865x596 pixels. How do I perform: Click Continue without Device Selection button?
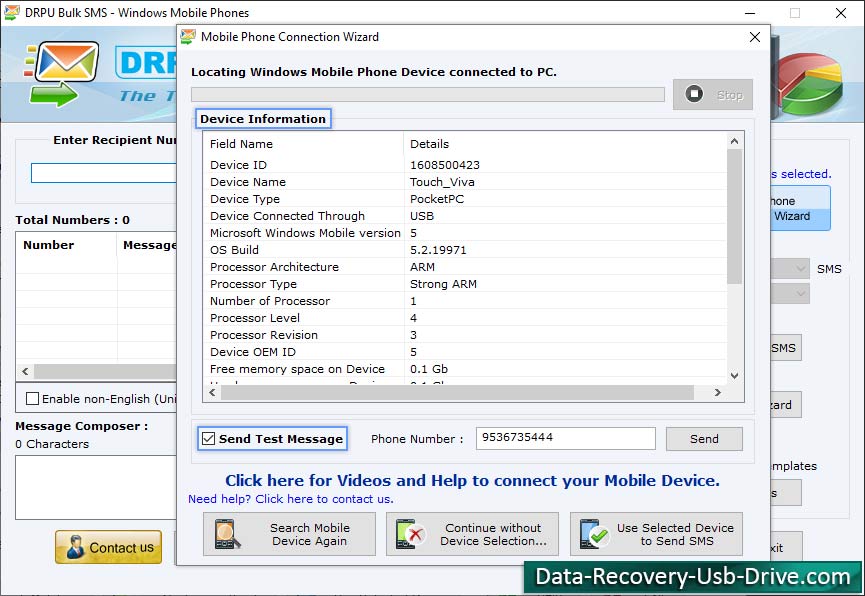(472, 534)
